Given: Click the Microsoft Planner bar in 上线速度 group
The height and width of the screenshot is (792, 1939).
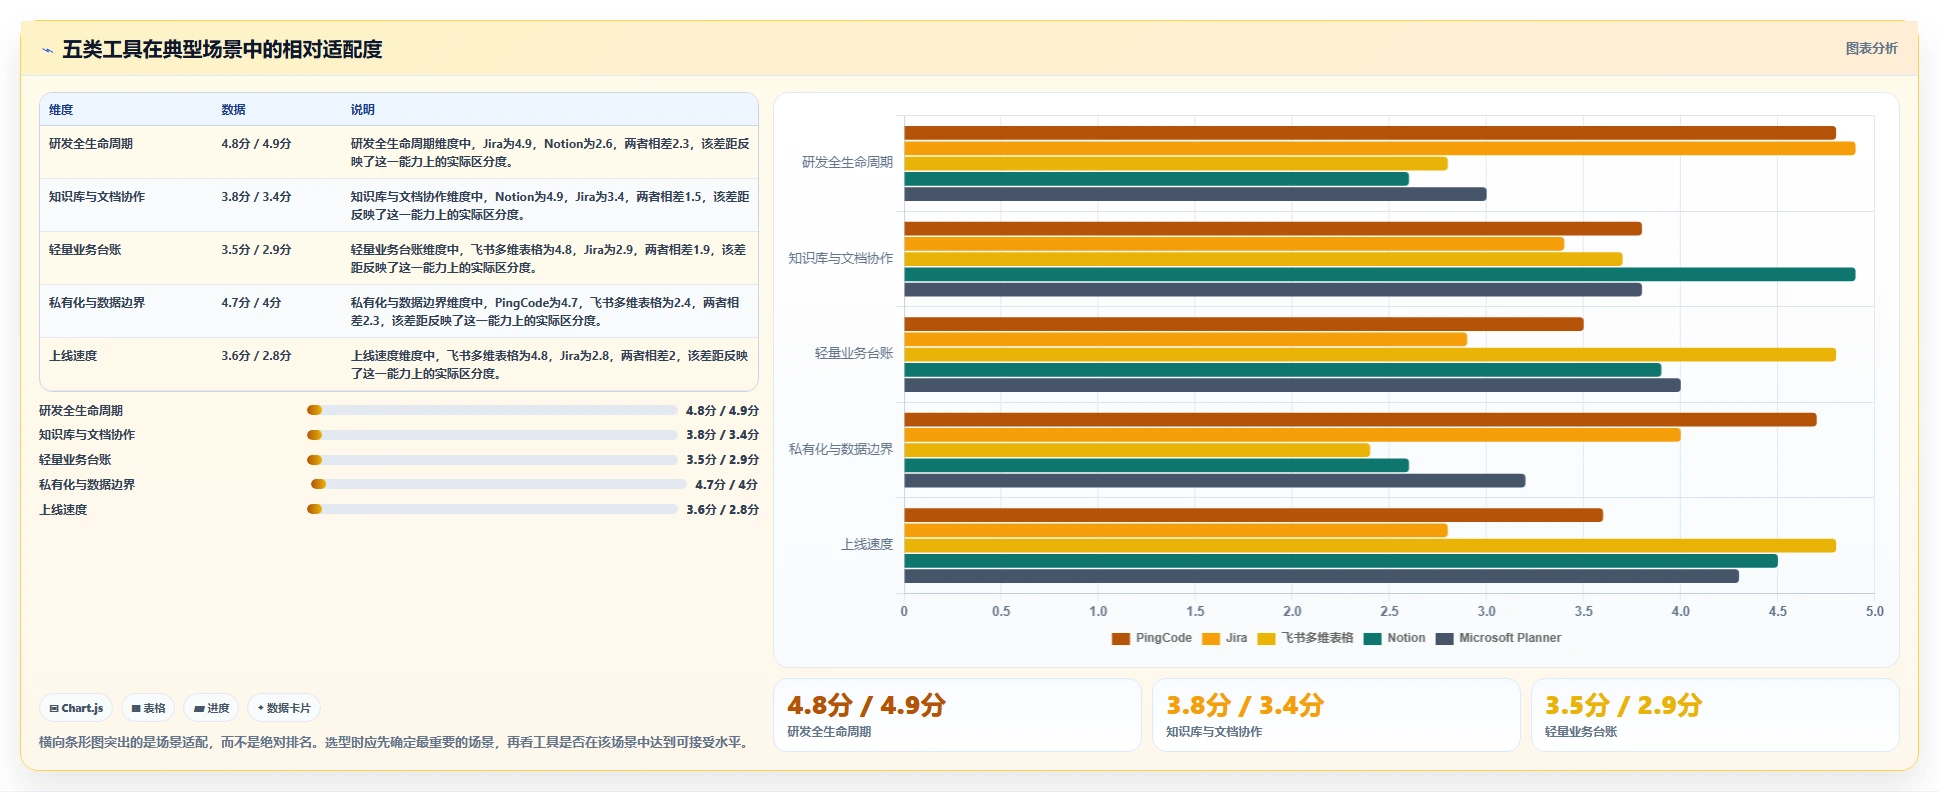Looking at the screenshot, I should click(1321, 576).
